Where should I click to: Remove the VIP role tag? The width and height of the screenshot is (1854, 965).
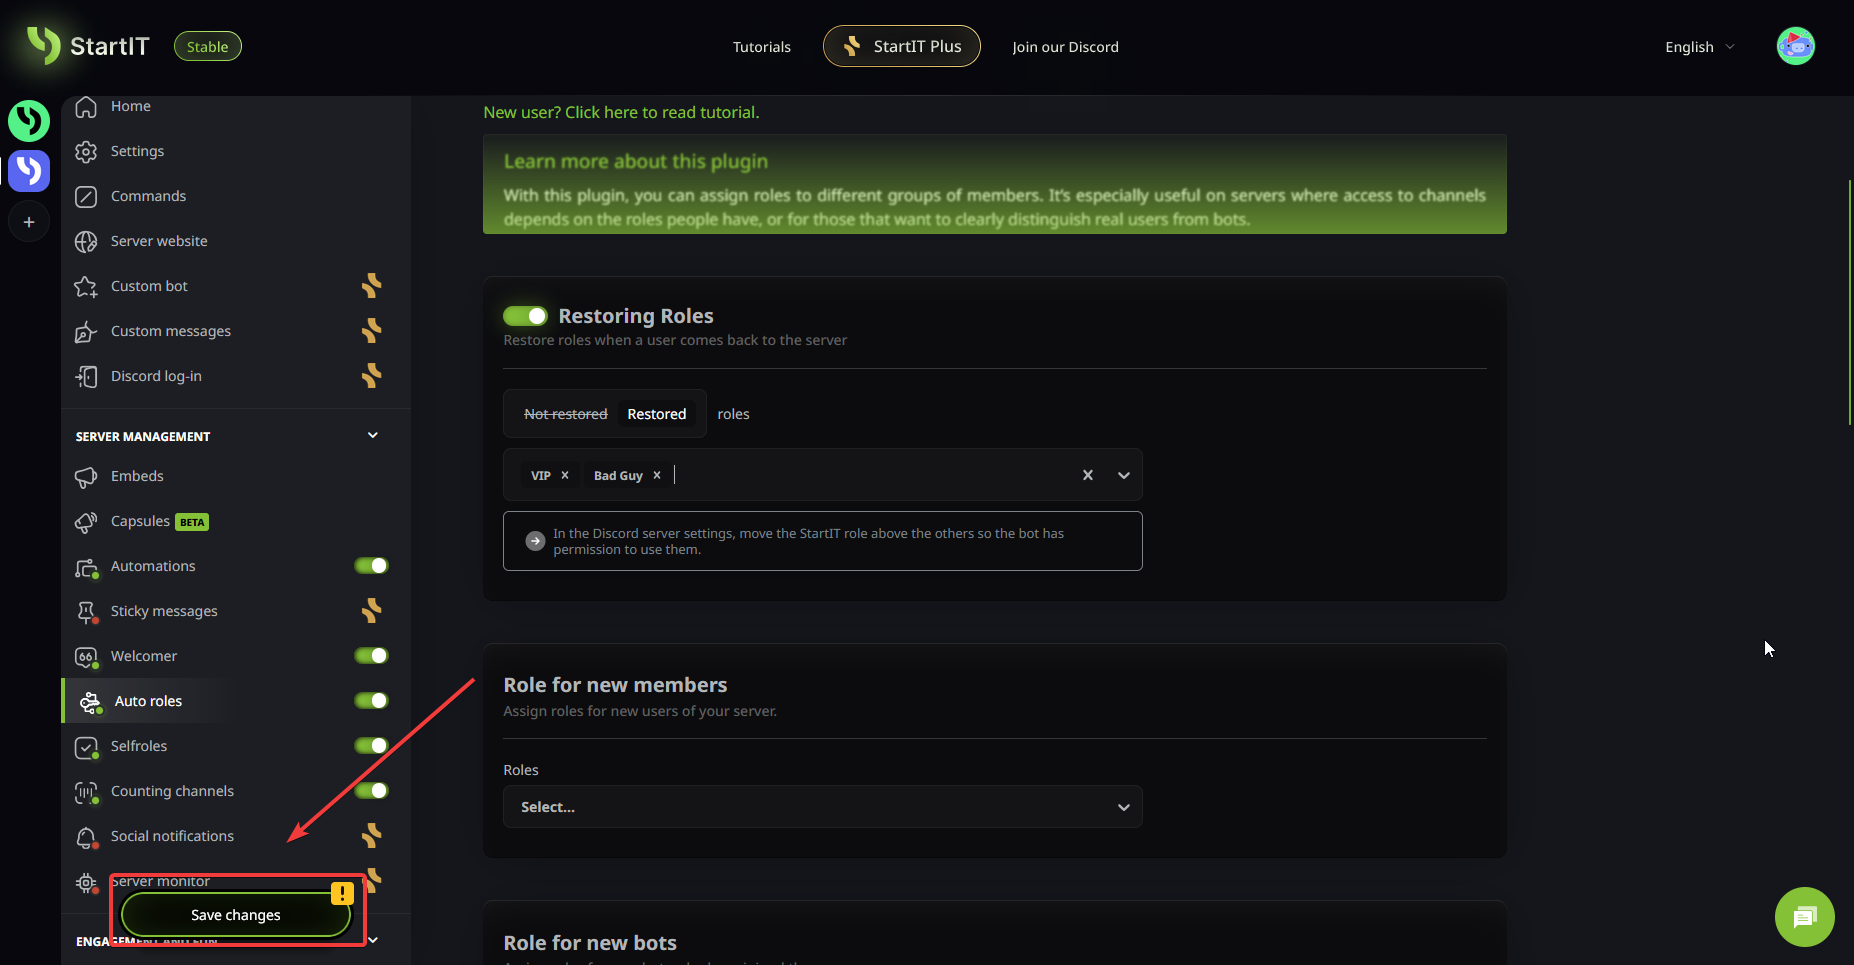pyautogui.click(x=565, y=475)
